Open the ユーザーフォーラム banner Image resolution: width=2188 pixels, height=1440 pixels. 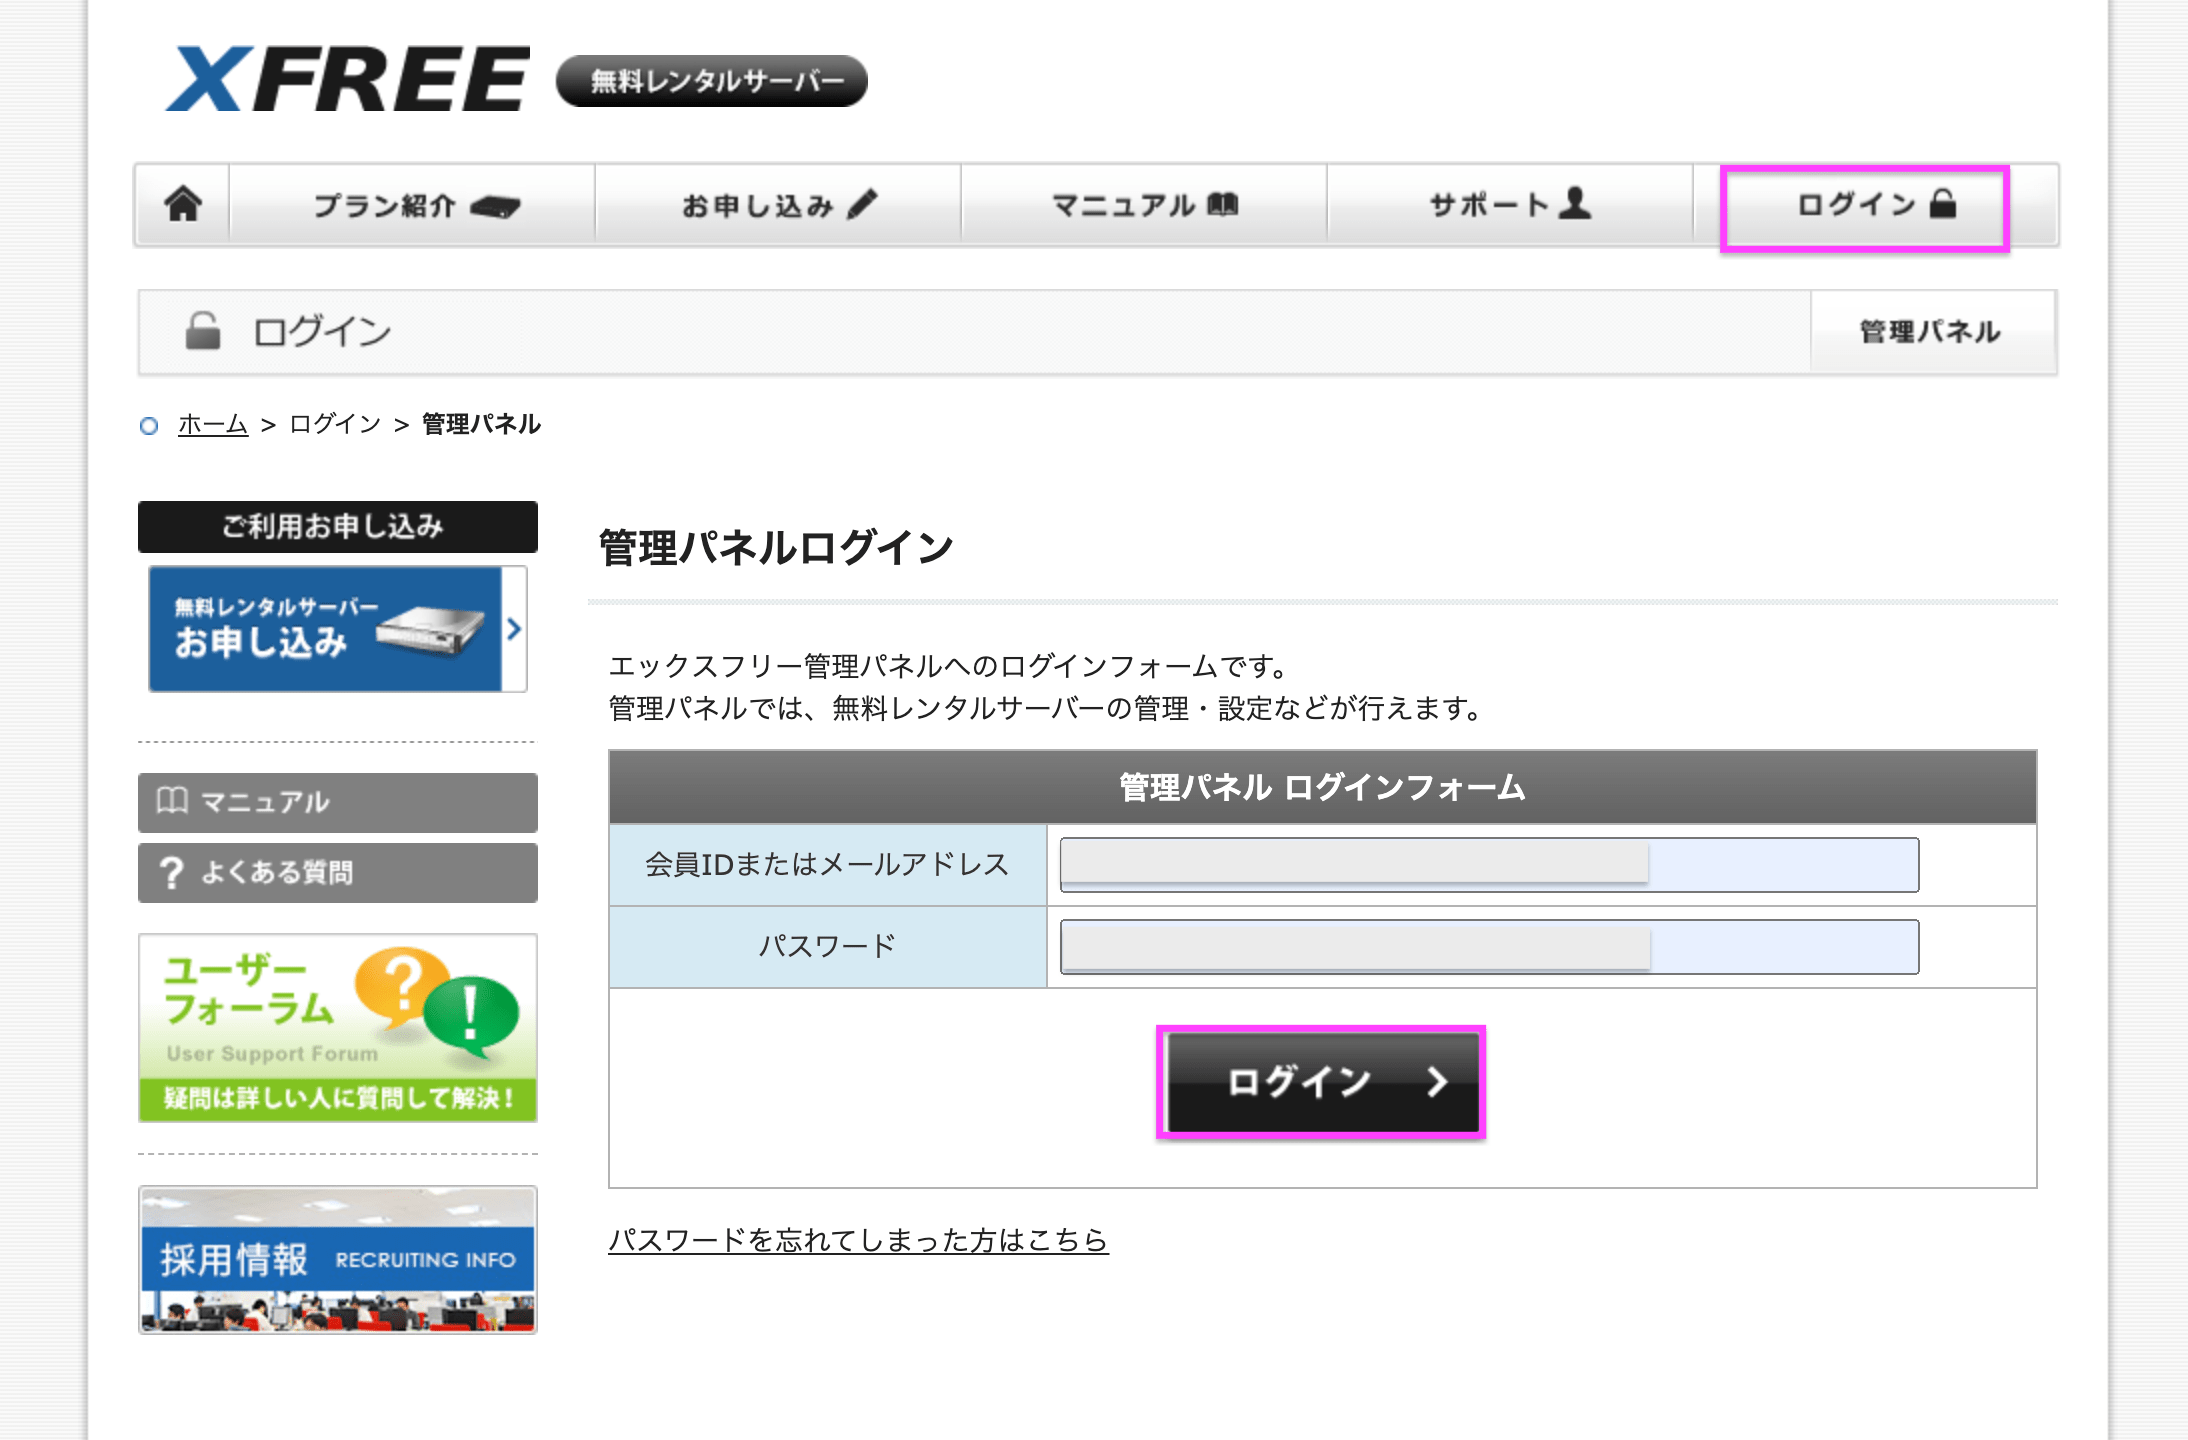point(338,1027)
